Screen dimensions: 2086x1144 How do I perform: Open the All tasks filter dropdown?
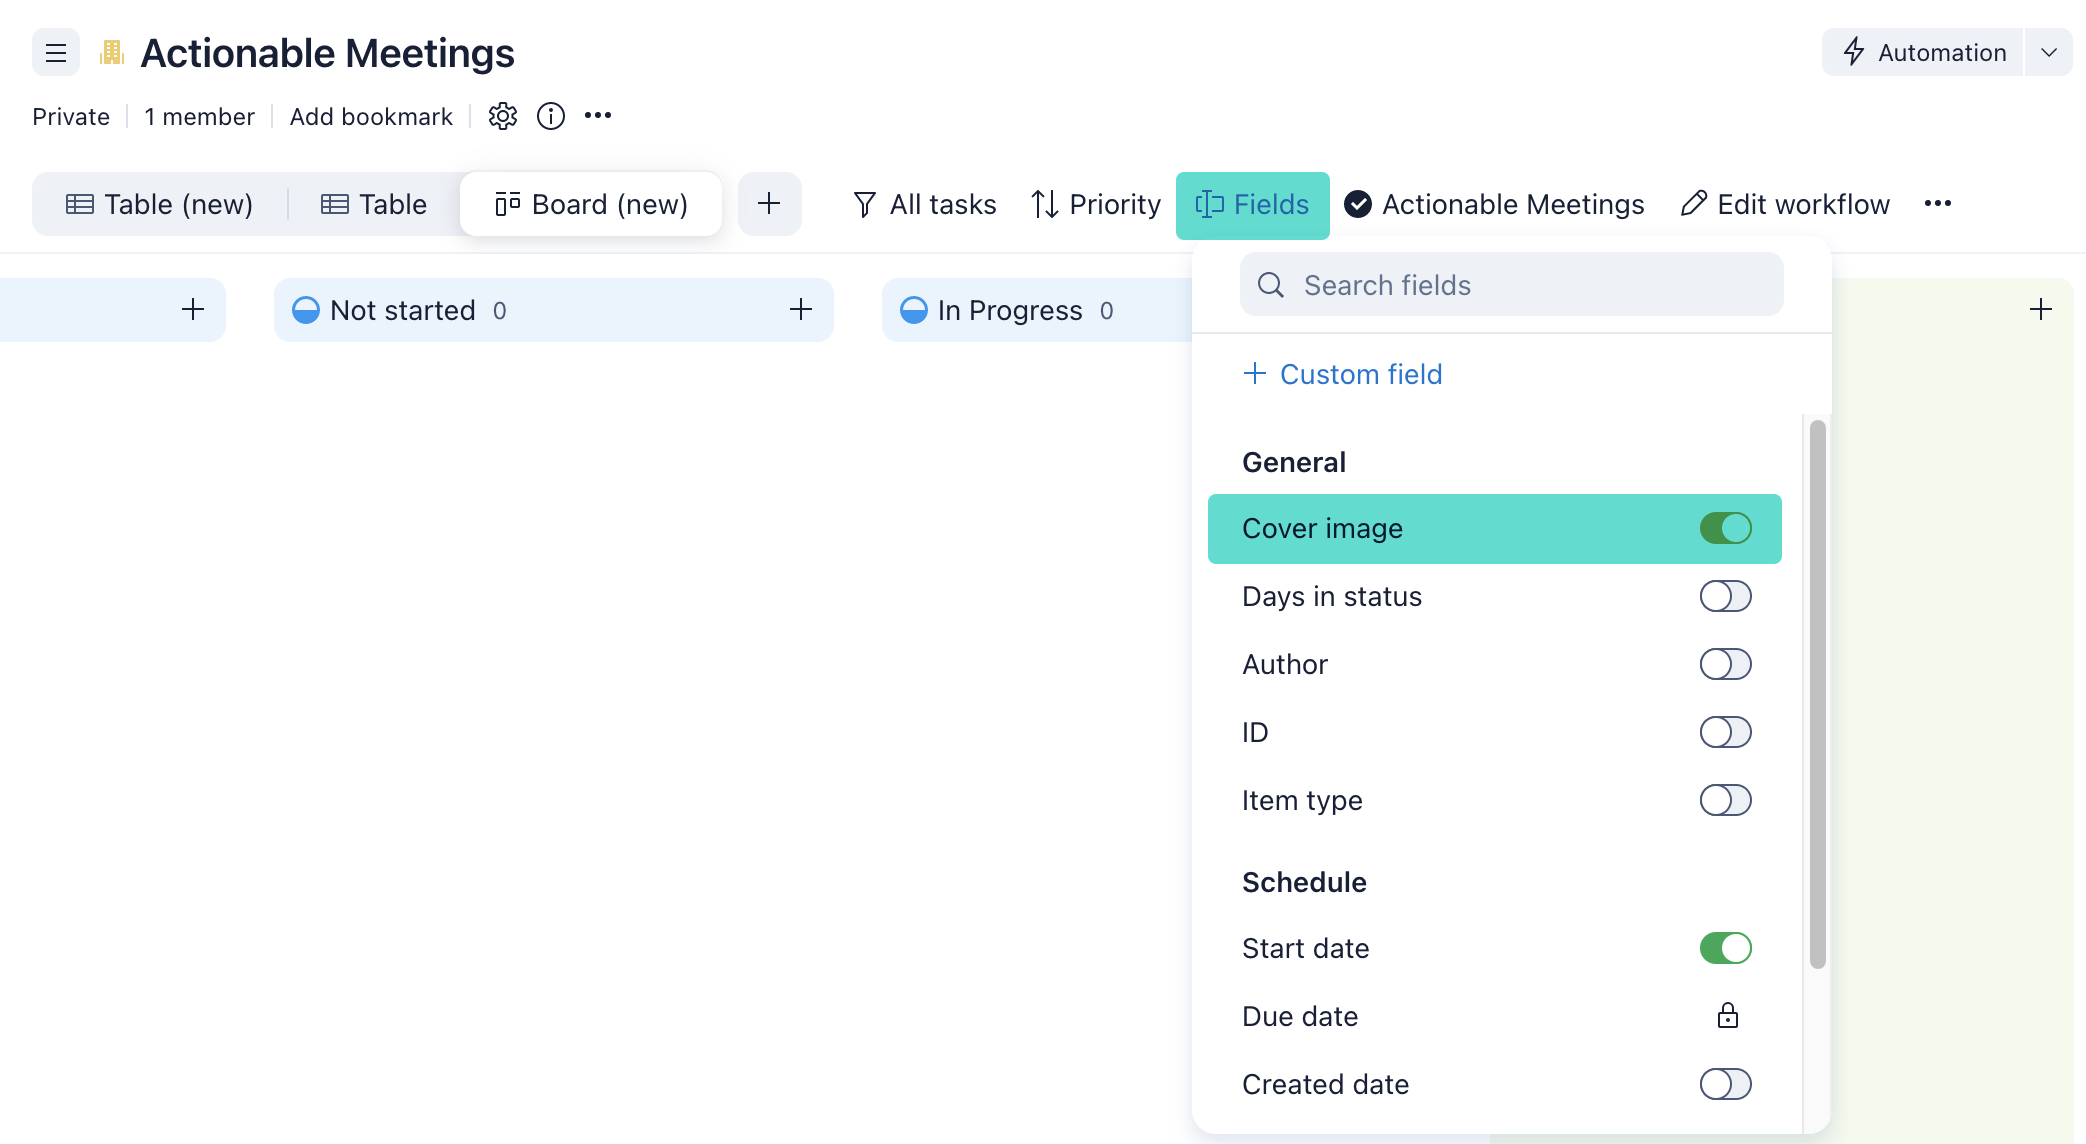pos(925,204)
